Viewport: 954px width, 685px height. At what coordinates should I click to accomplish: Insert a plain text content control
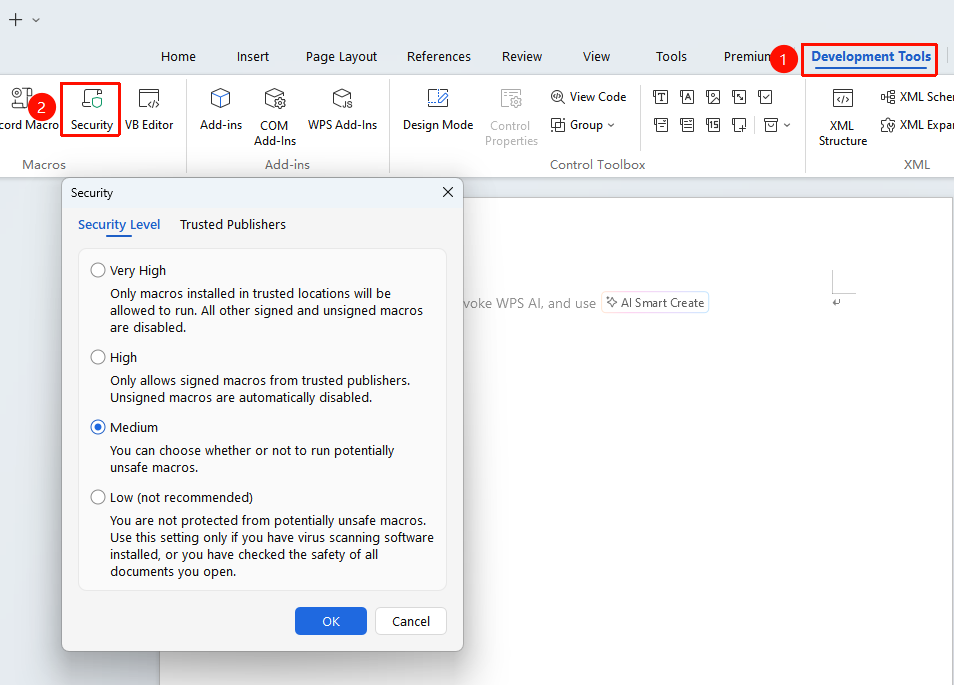click(x=687, y=97)
